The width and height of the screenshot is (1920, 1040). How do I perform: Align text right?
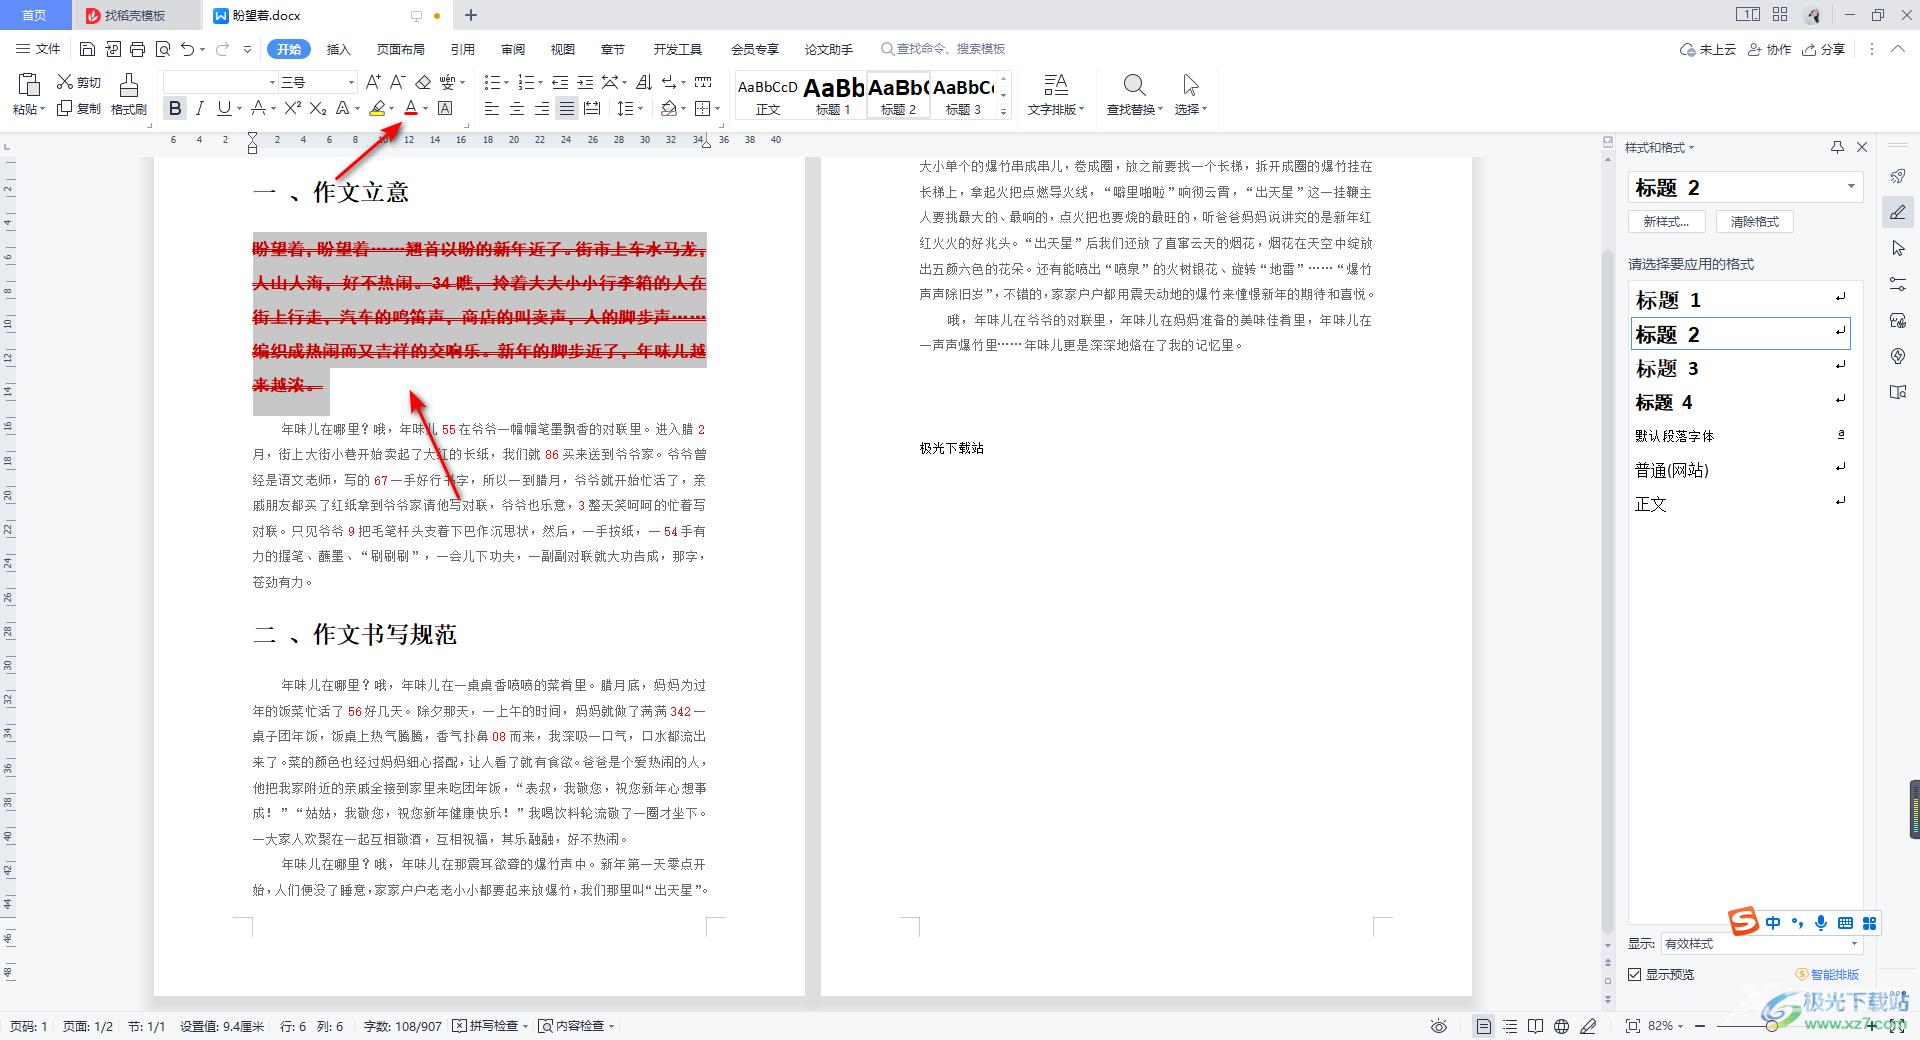[541, 108]
